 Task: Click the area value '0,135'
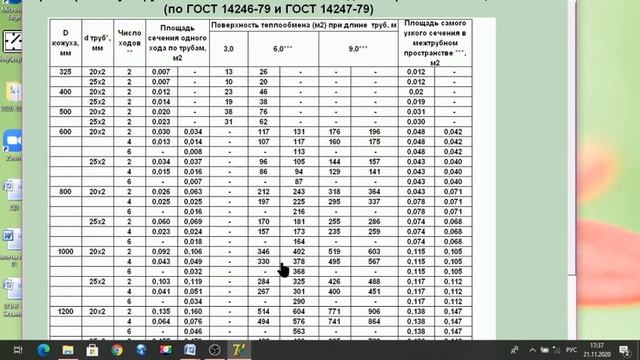point(161,311)
